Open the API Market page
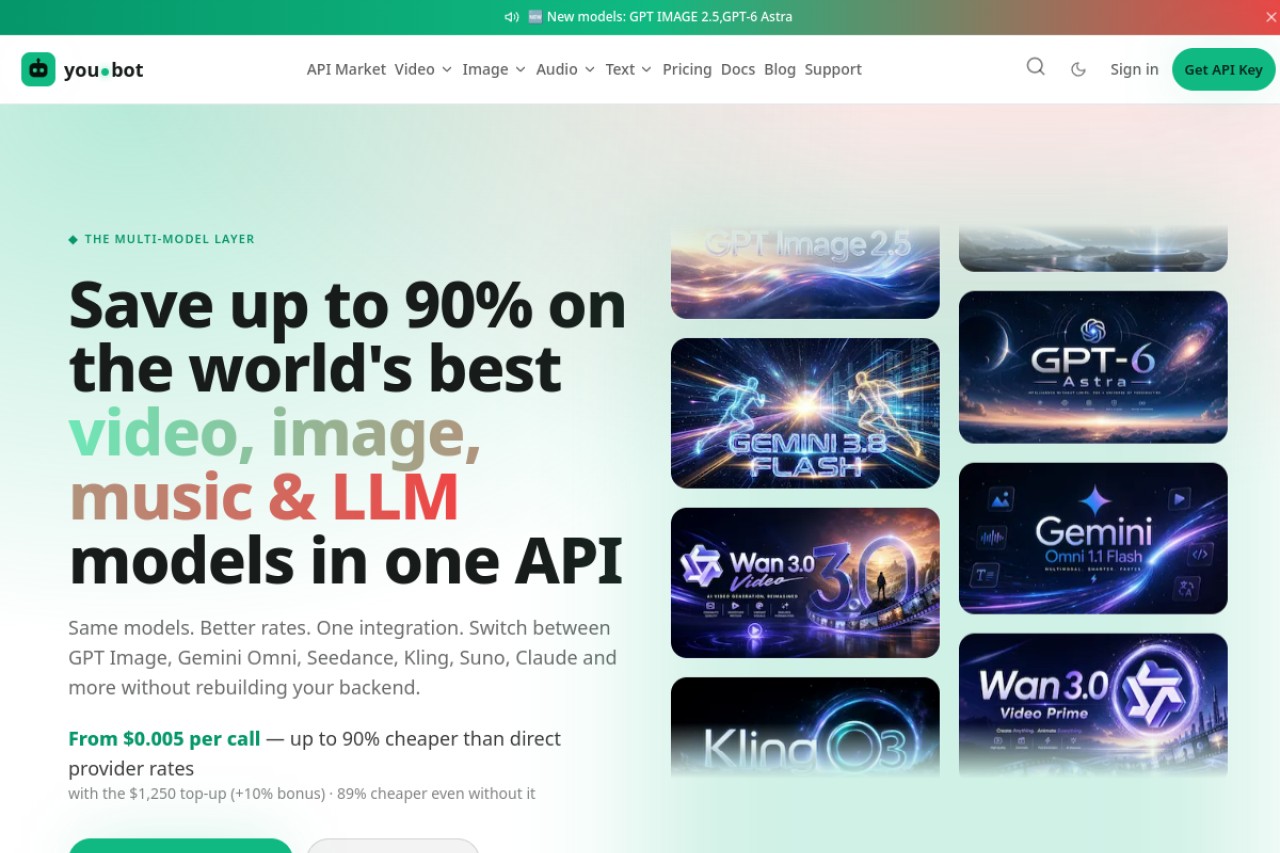This screenshot has height=853, width=1280. pyautogui.click(x=346, y=69)
